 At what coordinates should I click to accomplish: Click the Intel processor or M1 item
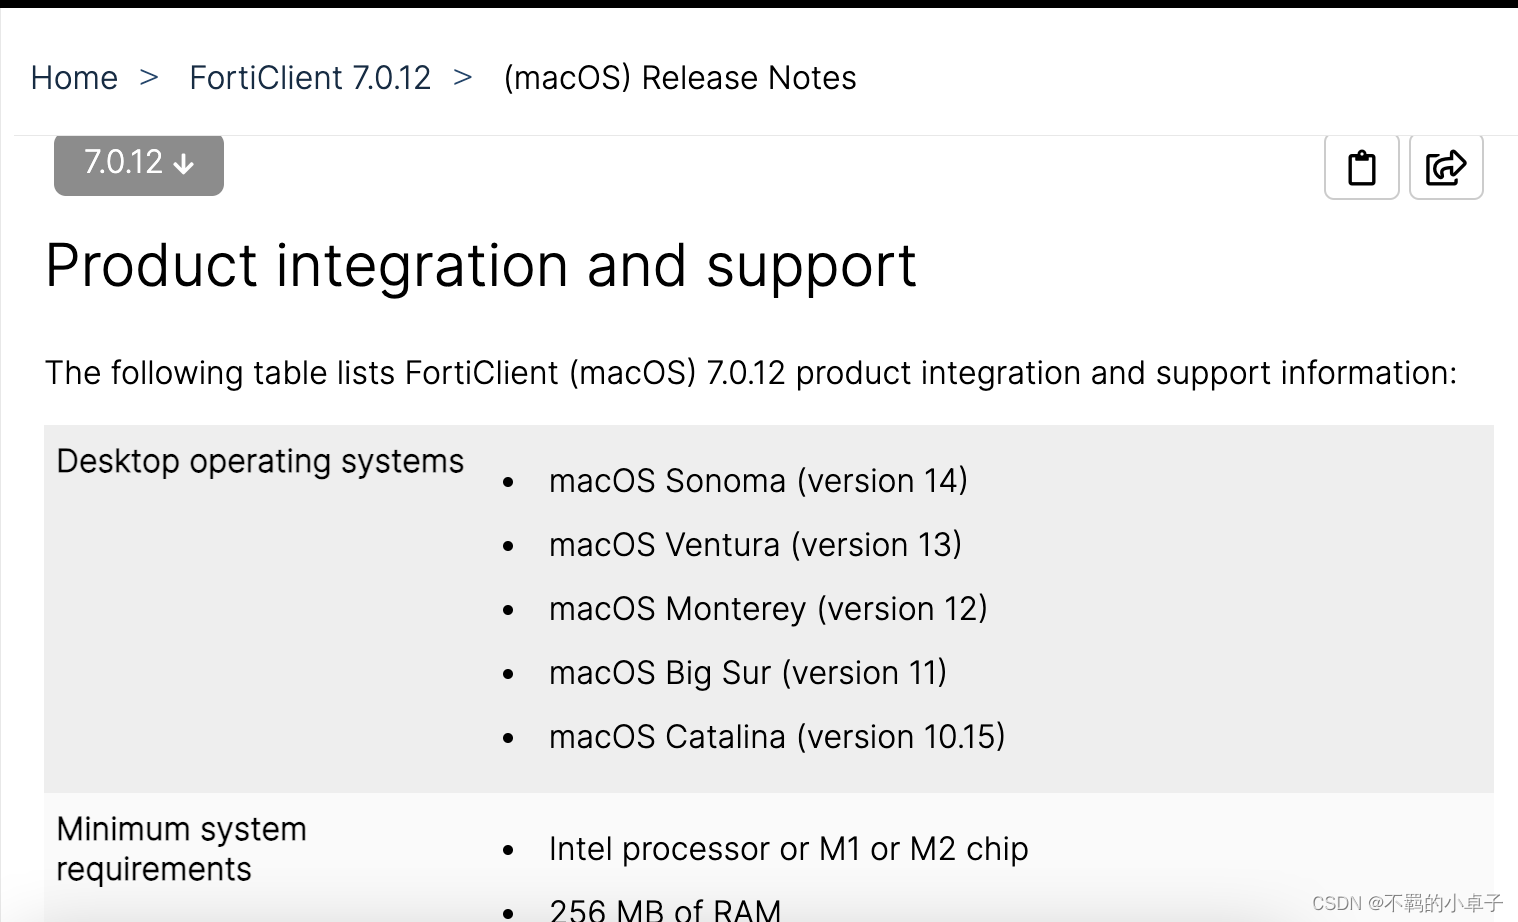point(788,849)
